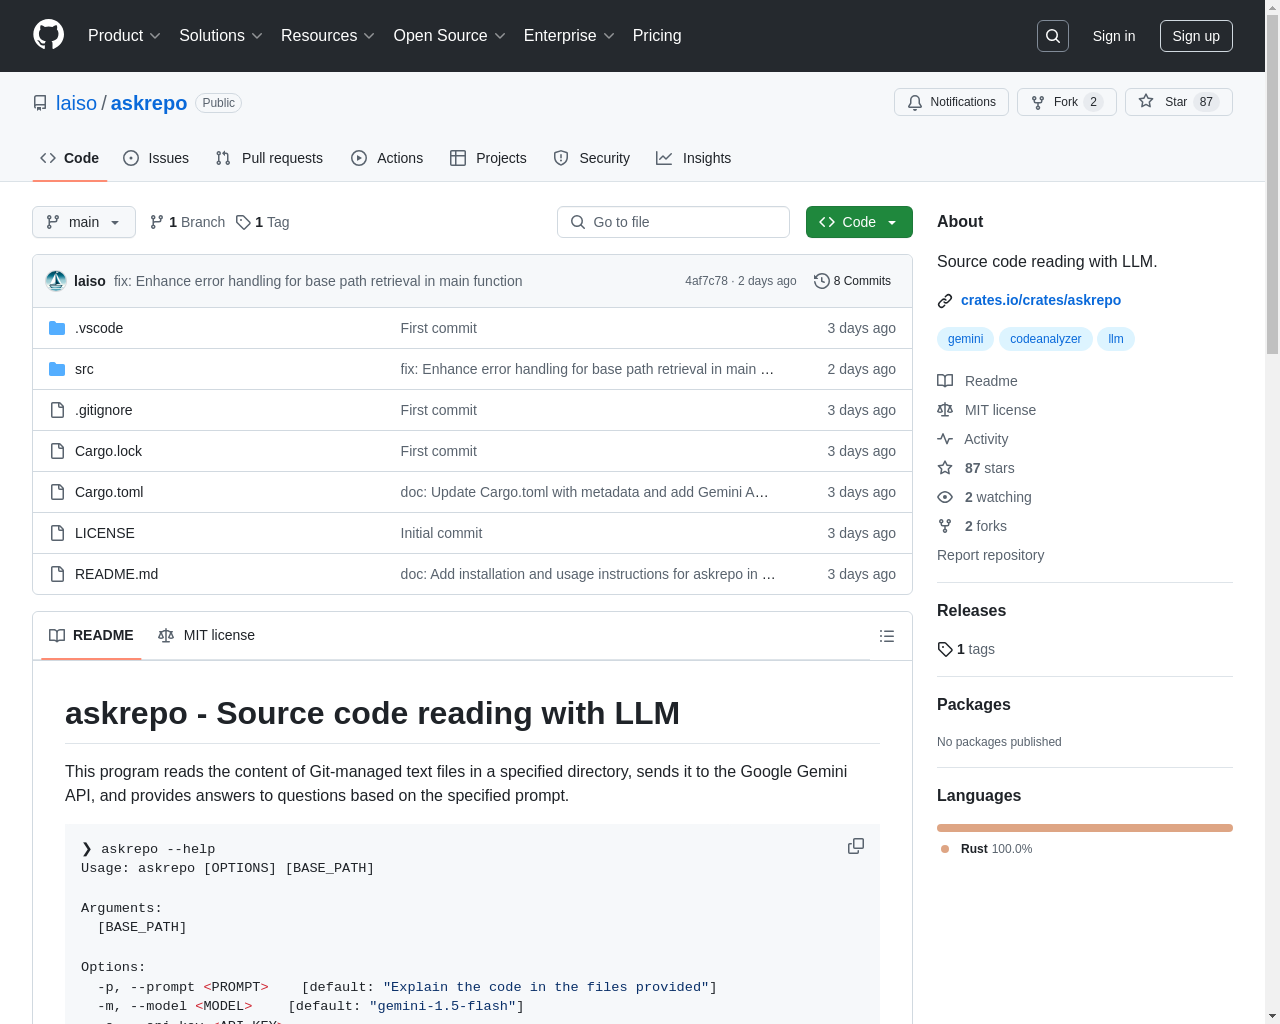The height and width of the screenshot is (1024, 1280).
Task: Open the green Code dropdown button
Action: pyautogui.click(x=859, y=222)
